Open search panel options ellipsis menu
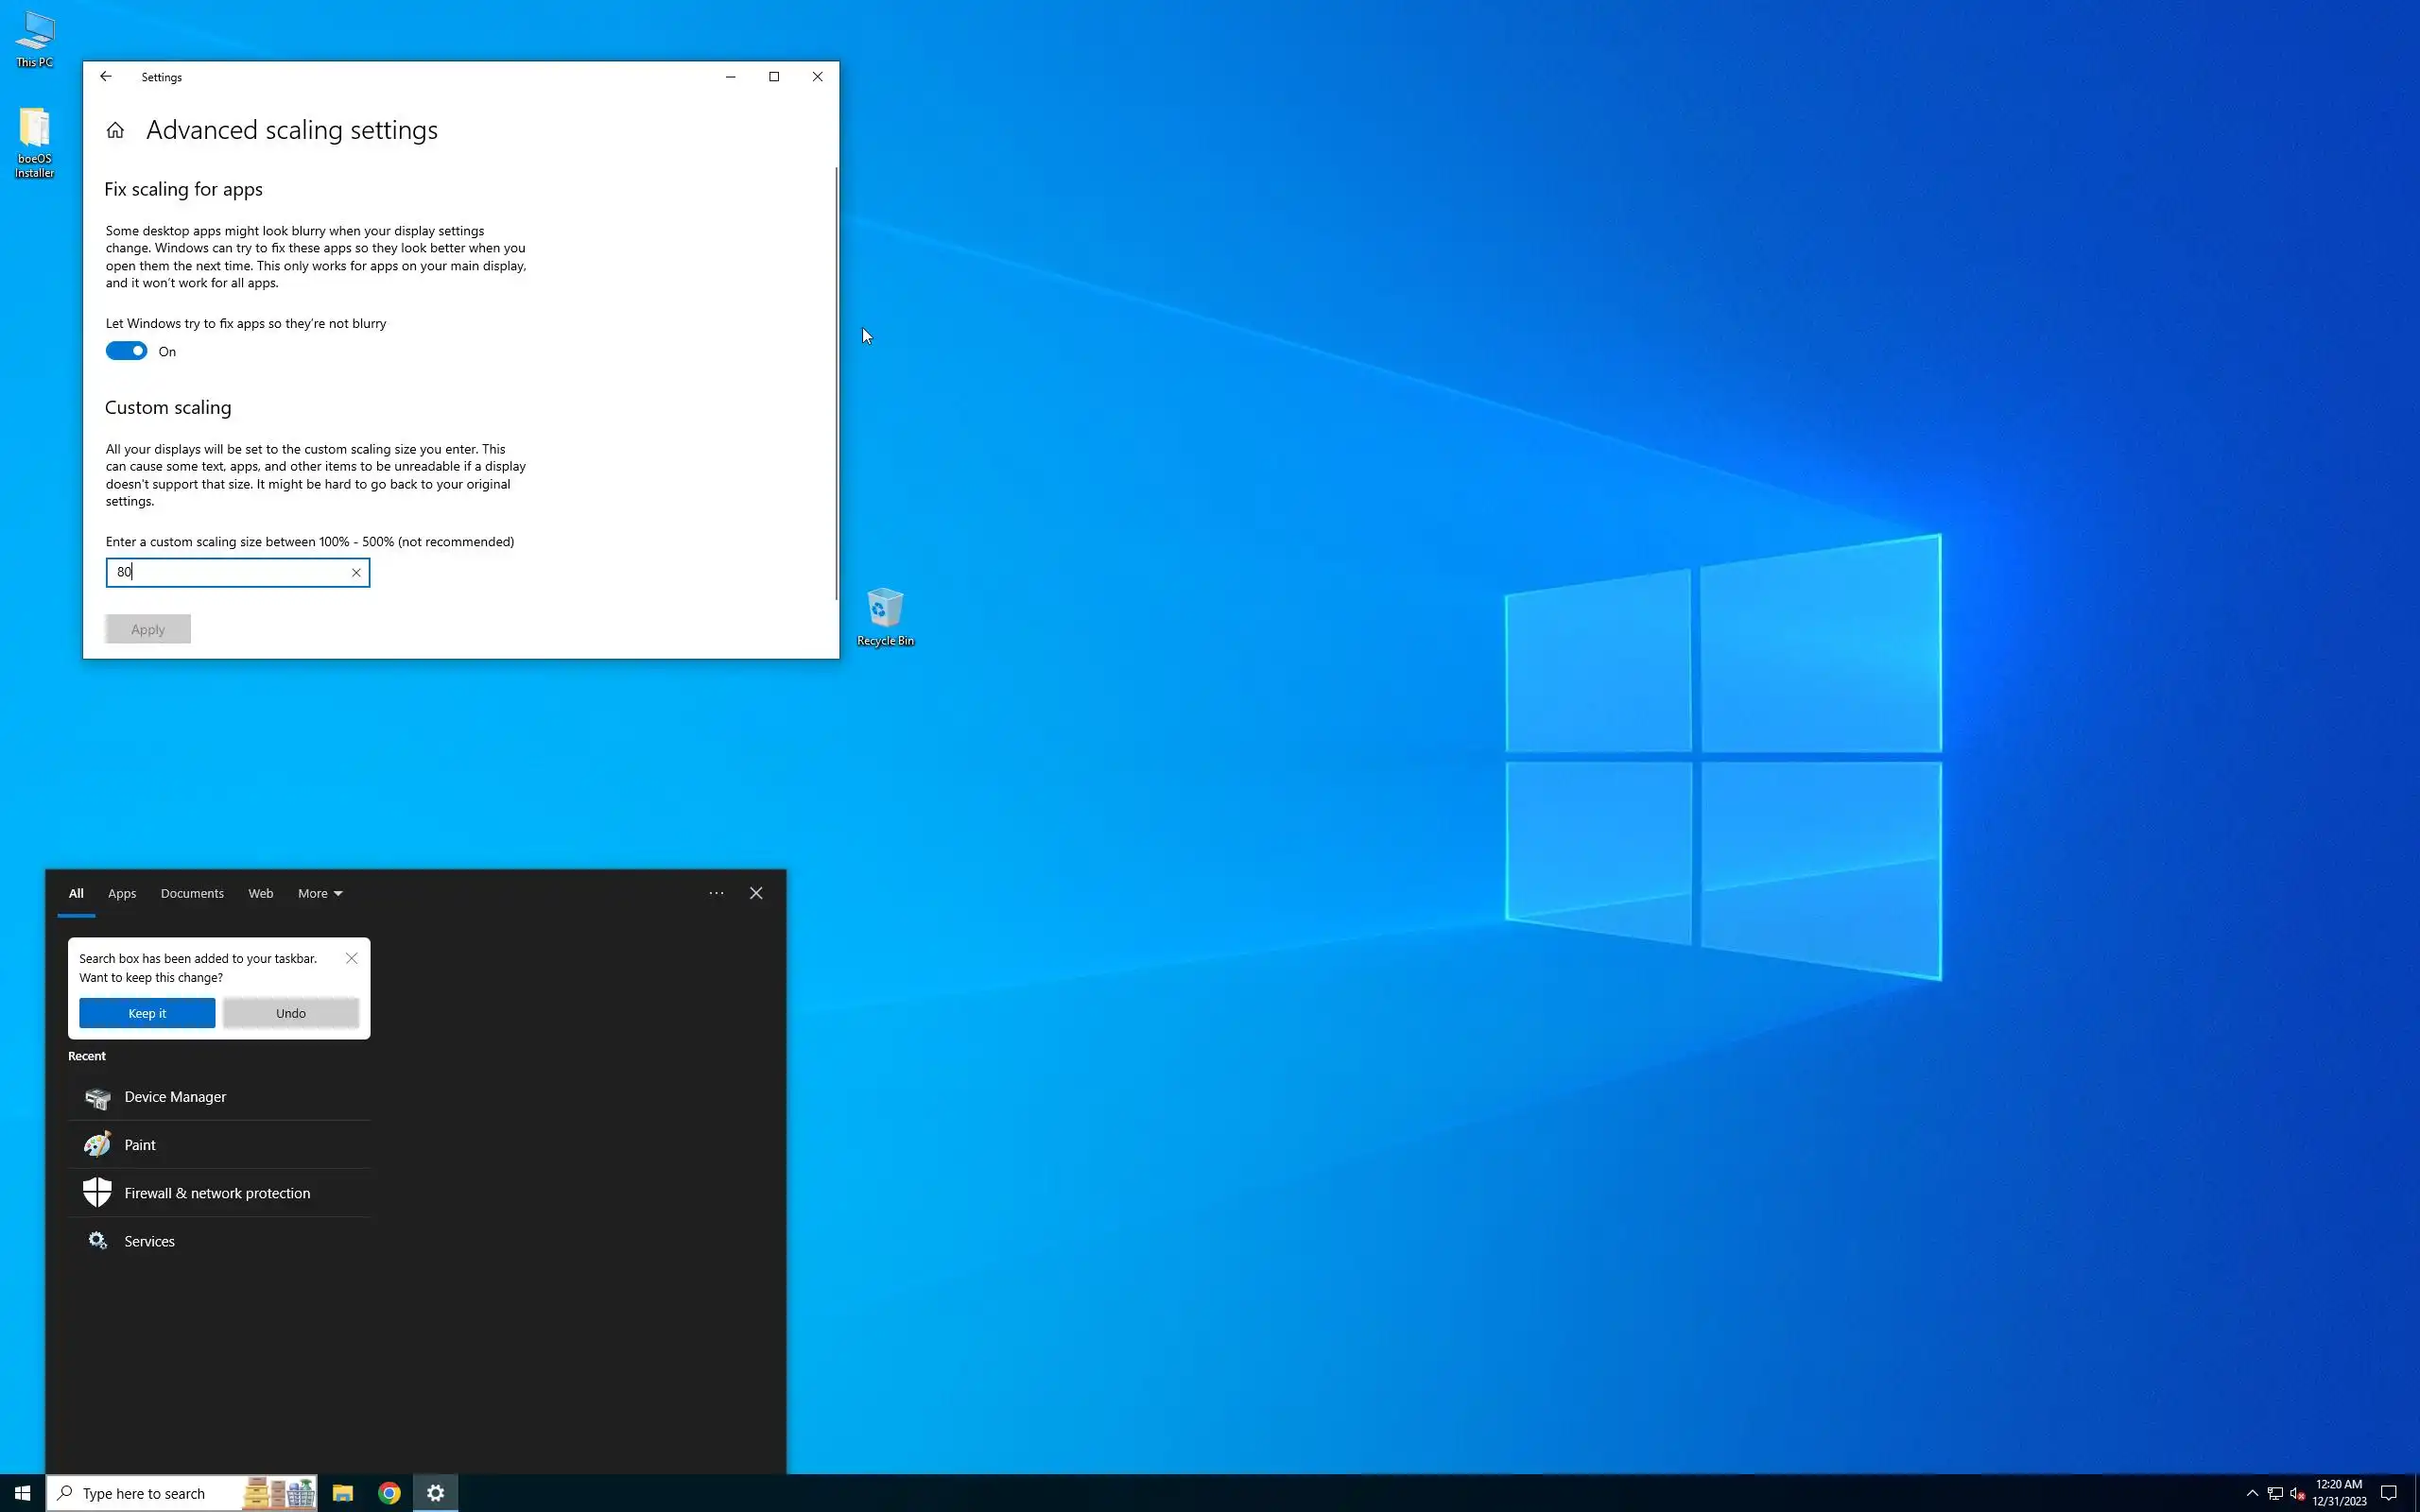Viewport: 2420px width, 1512px height. tap(716, 893)
